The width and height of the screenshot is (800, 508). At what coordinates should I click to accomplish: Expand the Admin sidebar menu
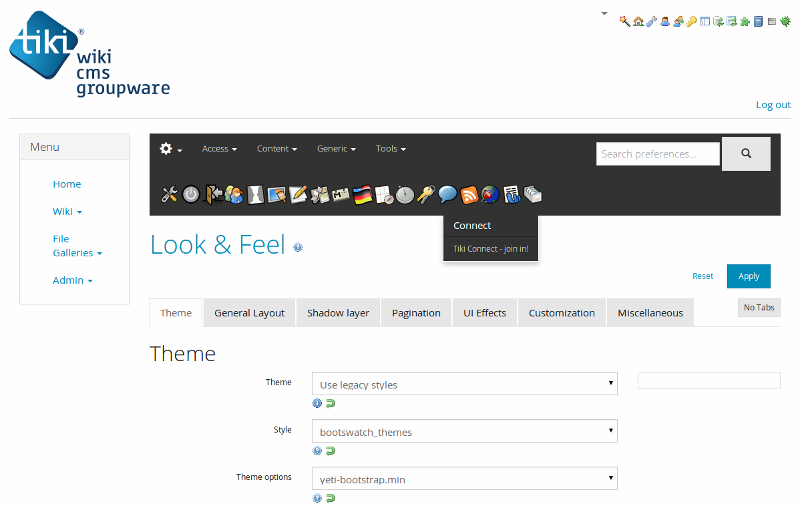click(72, 281)
